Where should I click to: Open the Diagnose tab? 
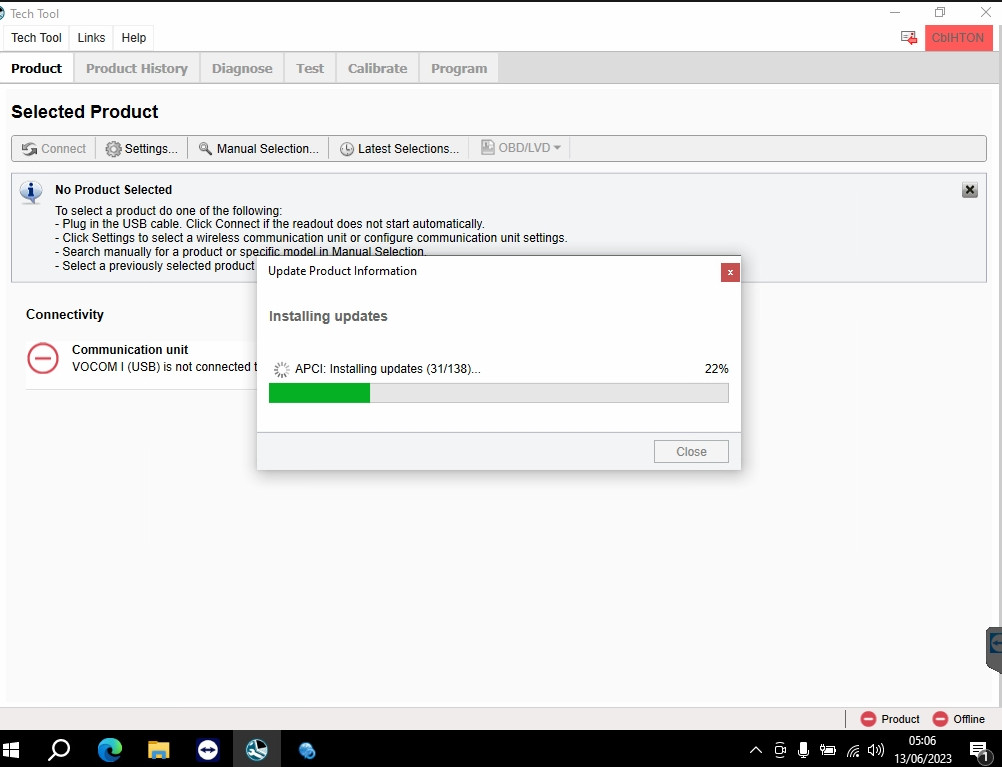tap(242, 68)
